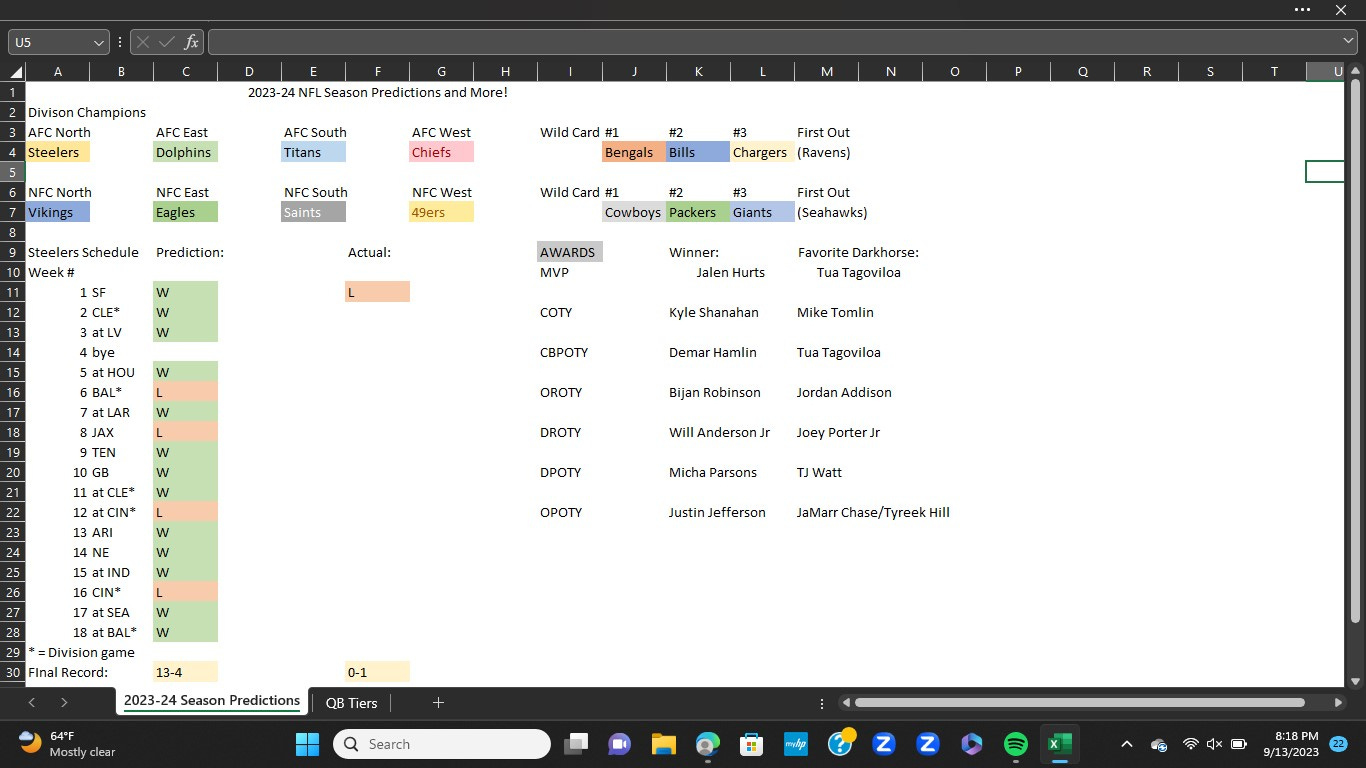Select the 'Kyle Shanahan' cell

(x=714, y=312)
